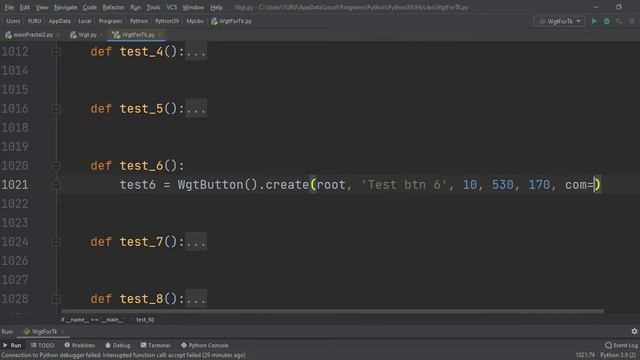The height and width of the screenshot is (360, 640).
Task: Open the Event Log
Action: click(621, 345)
